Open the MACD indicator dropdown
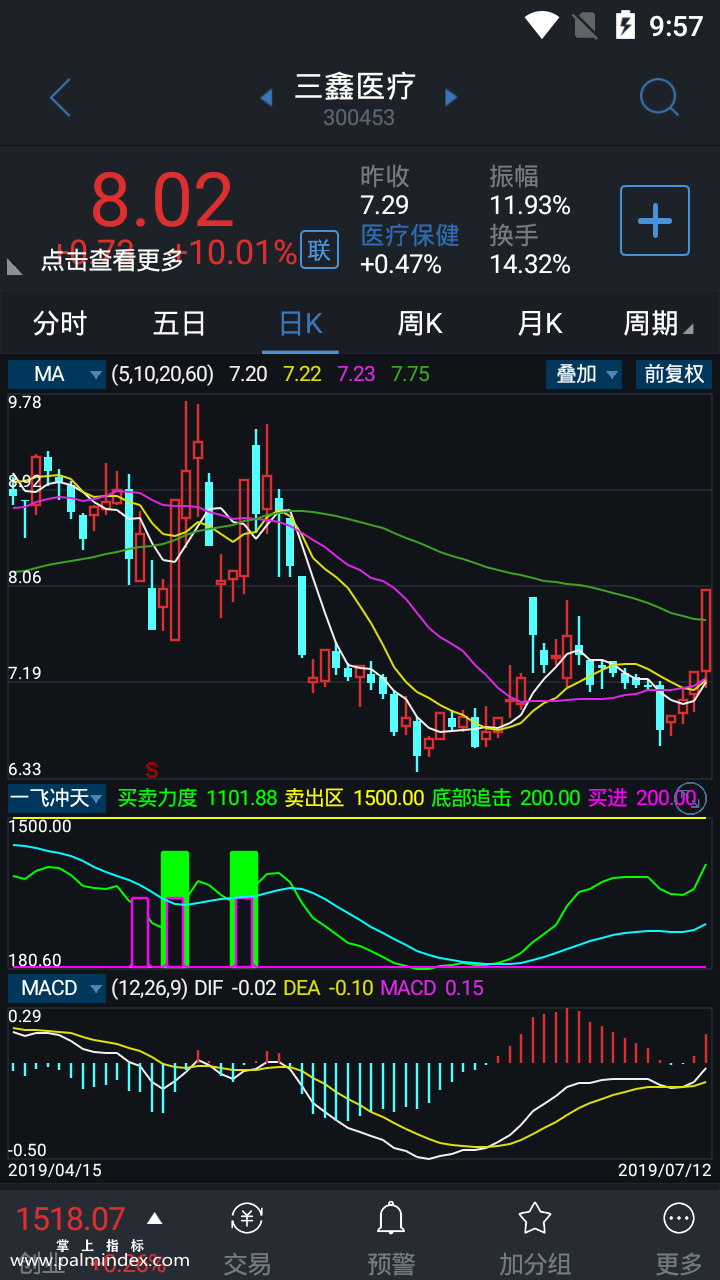720x1280 pixels. [57, 988]
